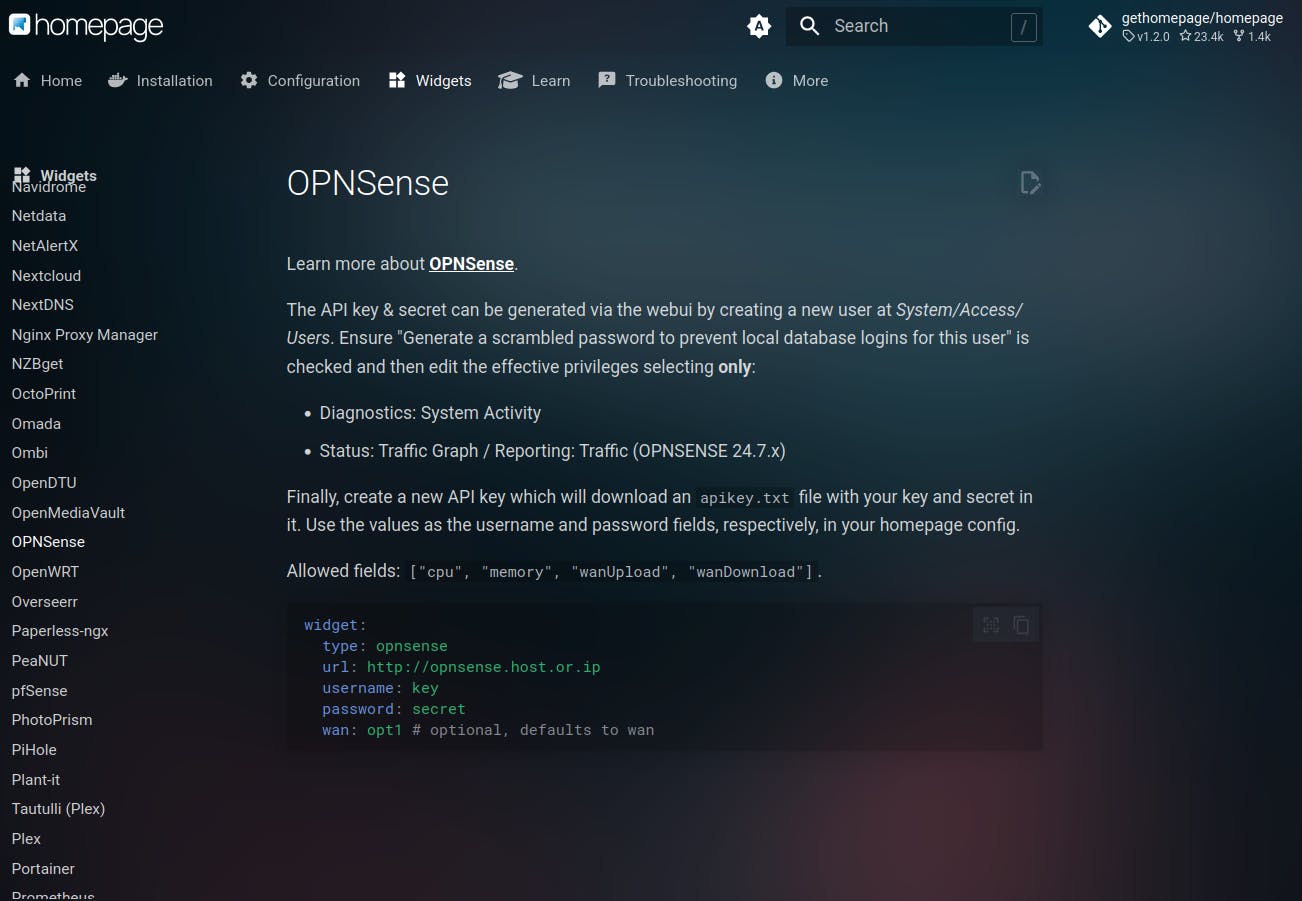Toggle the color theme switcher icon
Screen dimensions: 1302x901
pyautogui.click(x=759, y=27)
